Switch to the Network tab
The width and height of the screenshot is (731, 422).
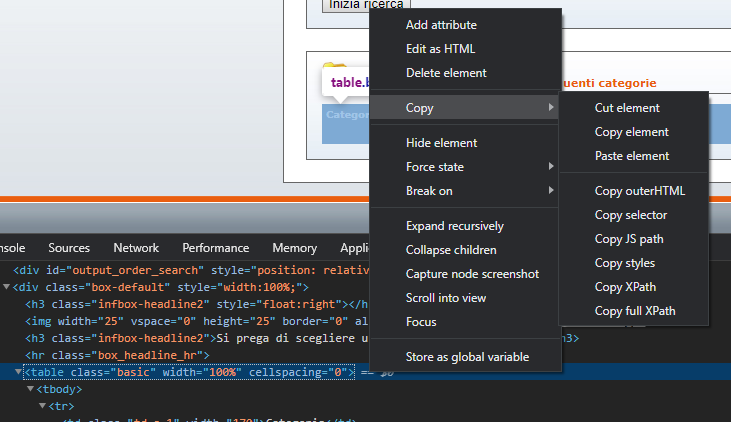coord(136,248)
